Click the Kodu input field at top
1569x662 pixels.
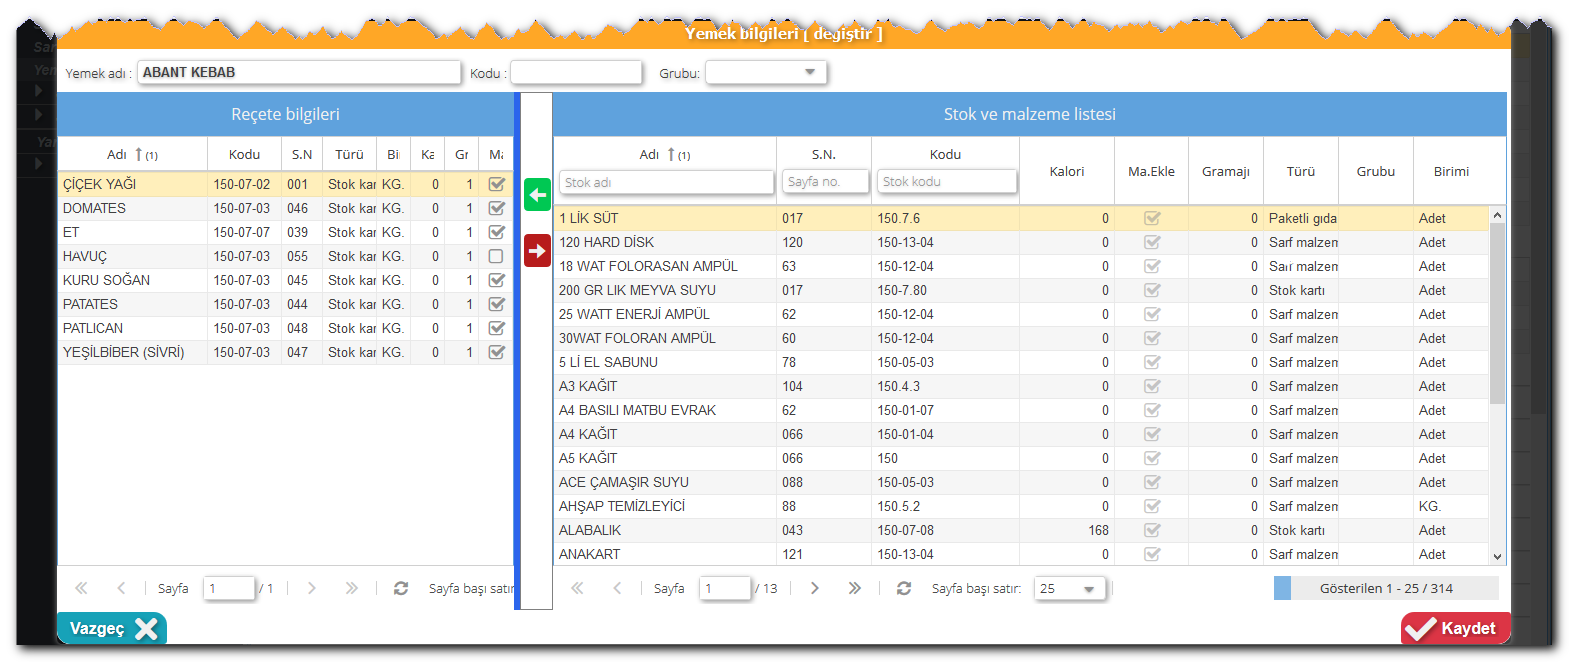click(576, 72)
